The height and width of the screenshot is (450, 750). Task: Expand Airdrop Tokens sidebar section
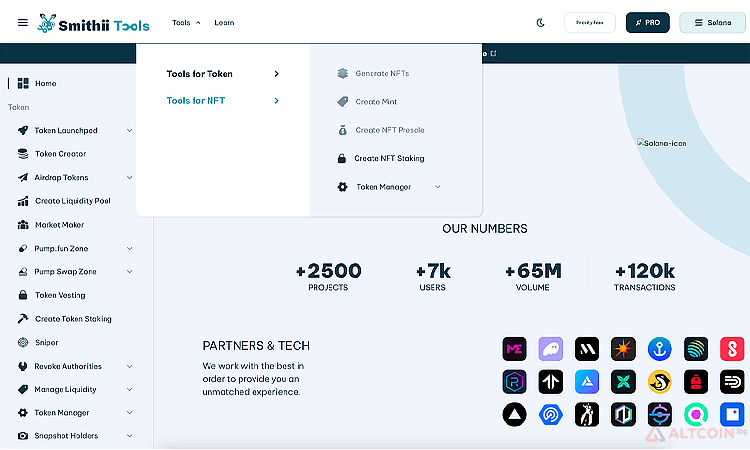click(x=129, y=177)
